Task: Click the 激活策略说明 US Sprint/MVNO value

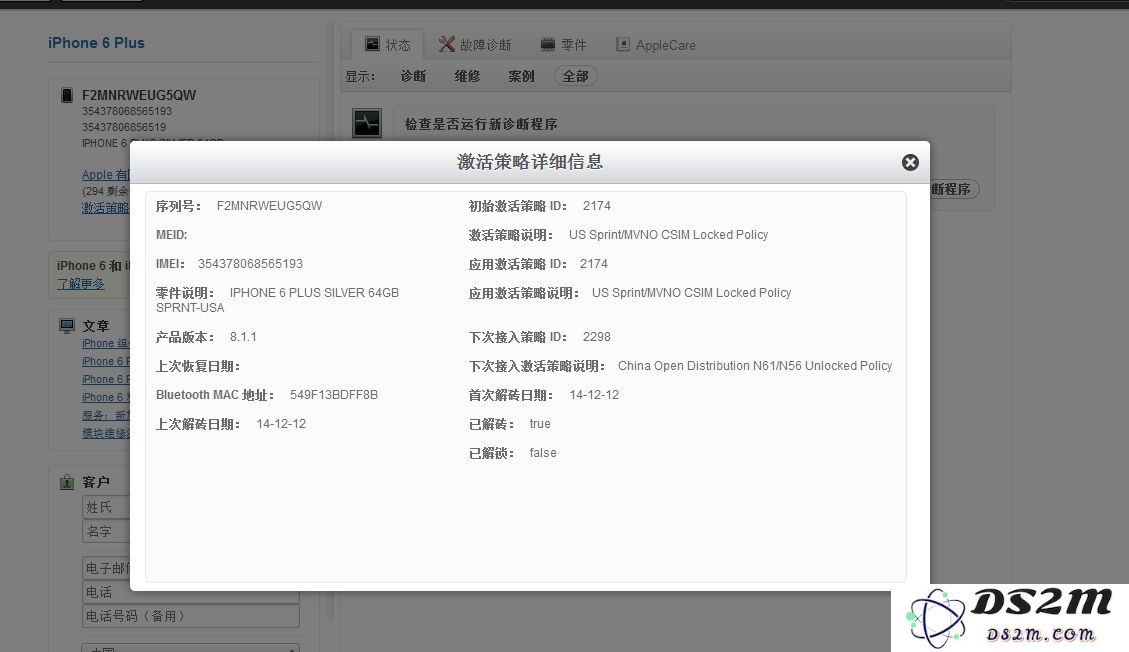Action: (669, 235)
